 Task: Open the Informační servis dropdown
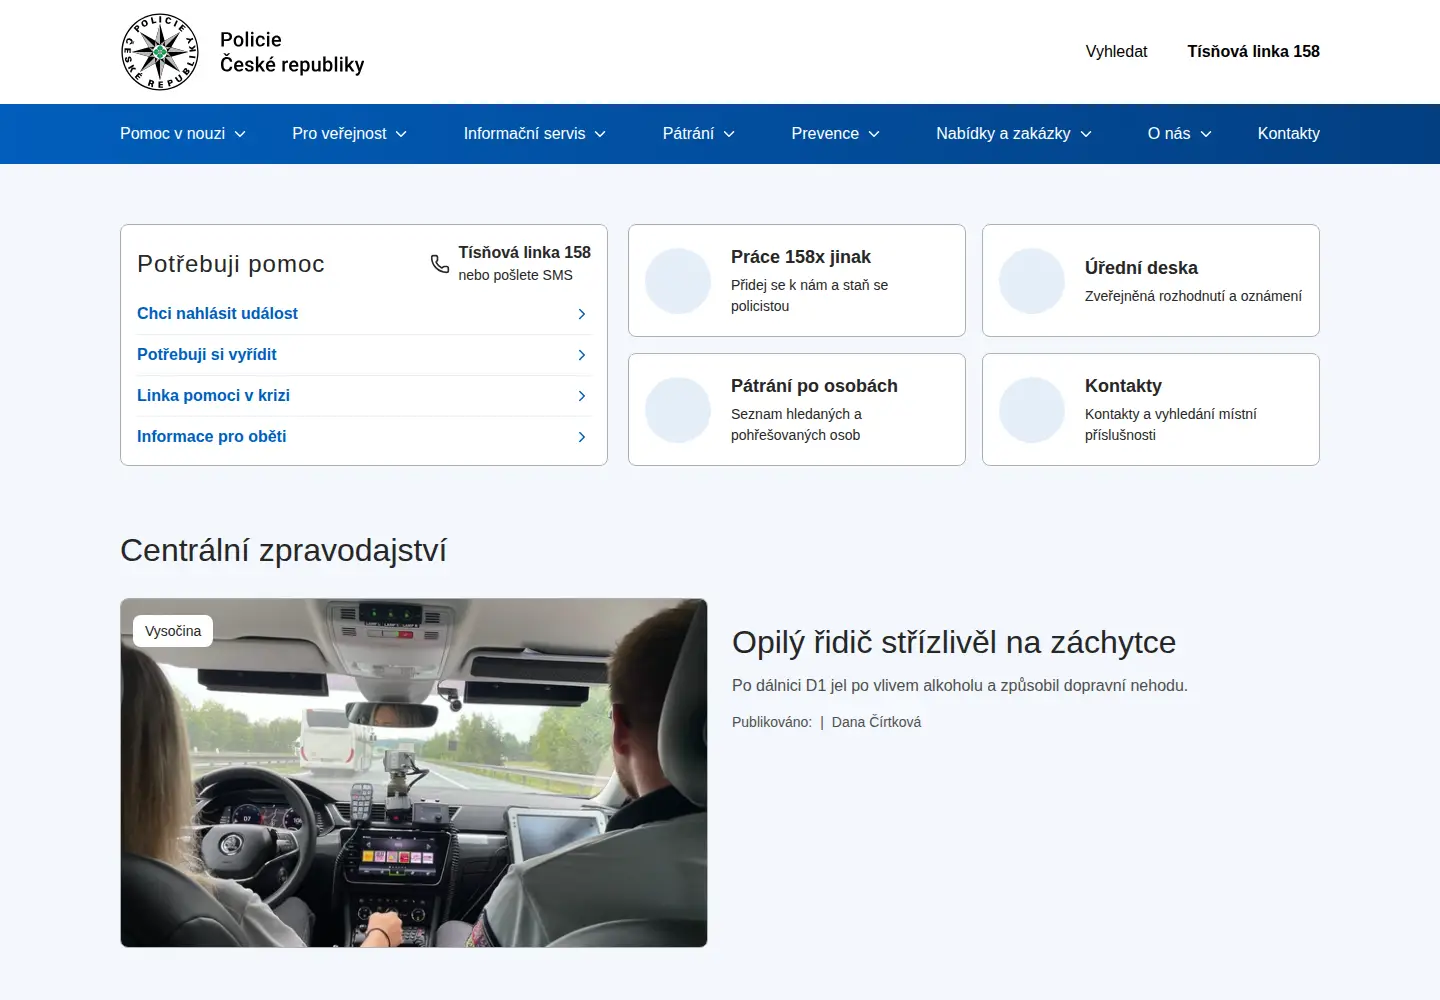tap(535, 134)
